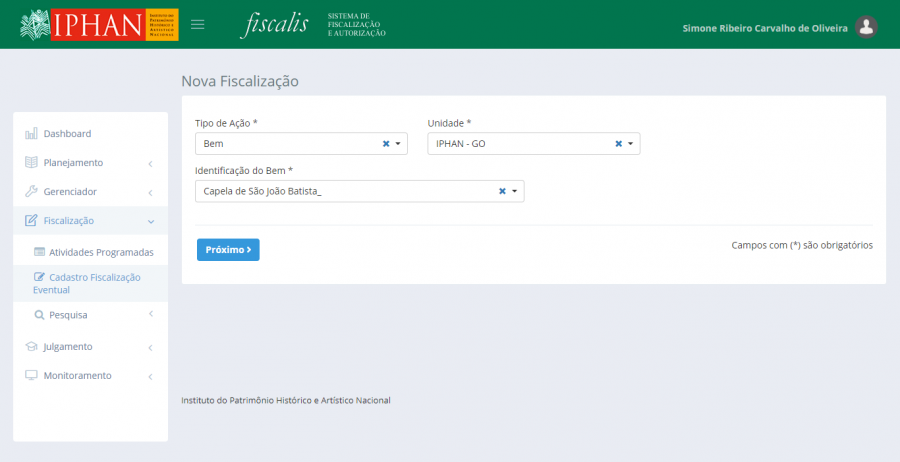Click the hamburger menu icon in header
900x462 pixels.
(198, 25)
